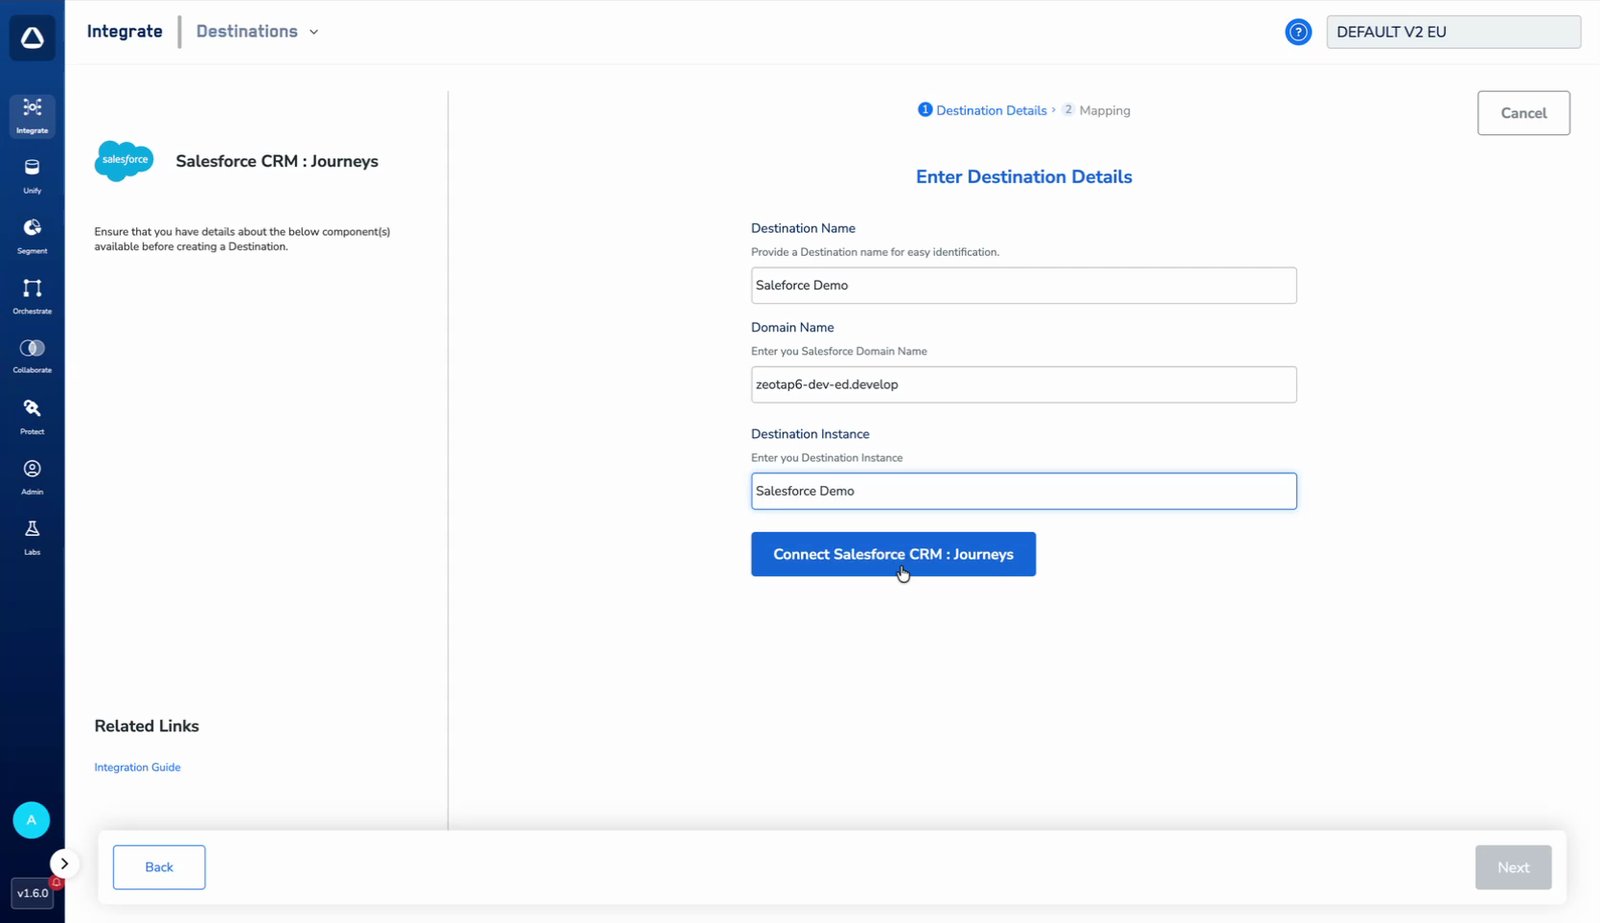Screen dimensions: 1600x923
Task: Click the Destination Instance input field
Action: point(1024,491)
